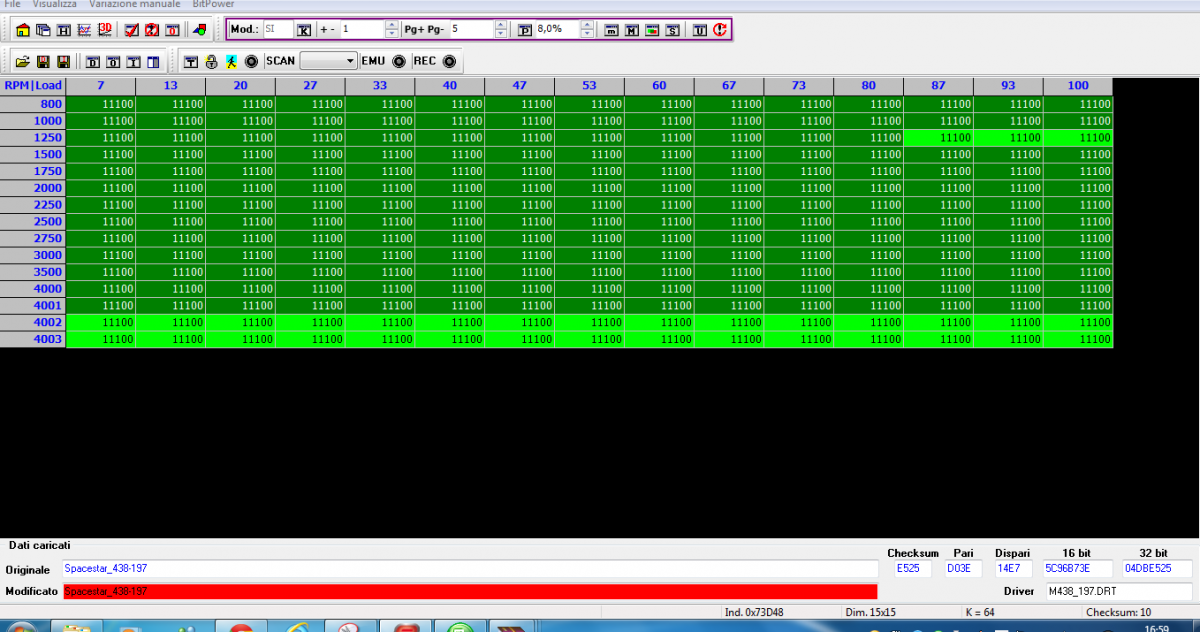Image resolution: width=1200 pixels, height=632 pixels.
Task: Click the 16 bit value 5C96B73E
Action: (1077, 569)
